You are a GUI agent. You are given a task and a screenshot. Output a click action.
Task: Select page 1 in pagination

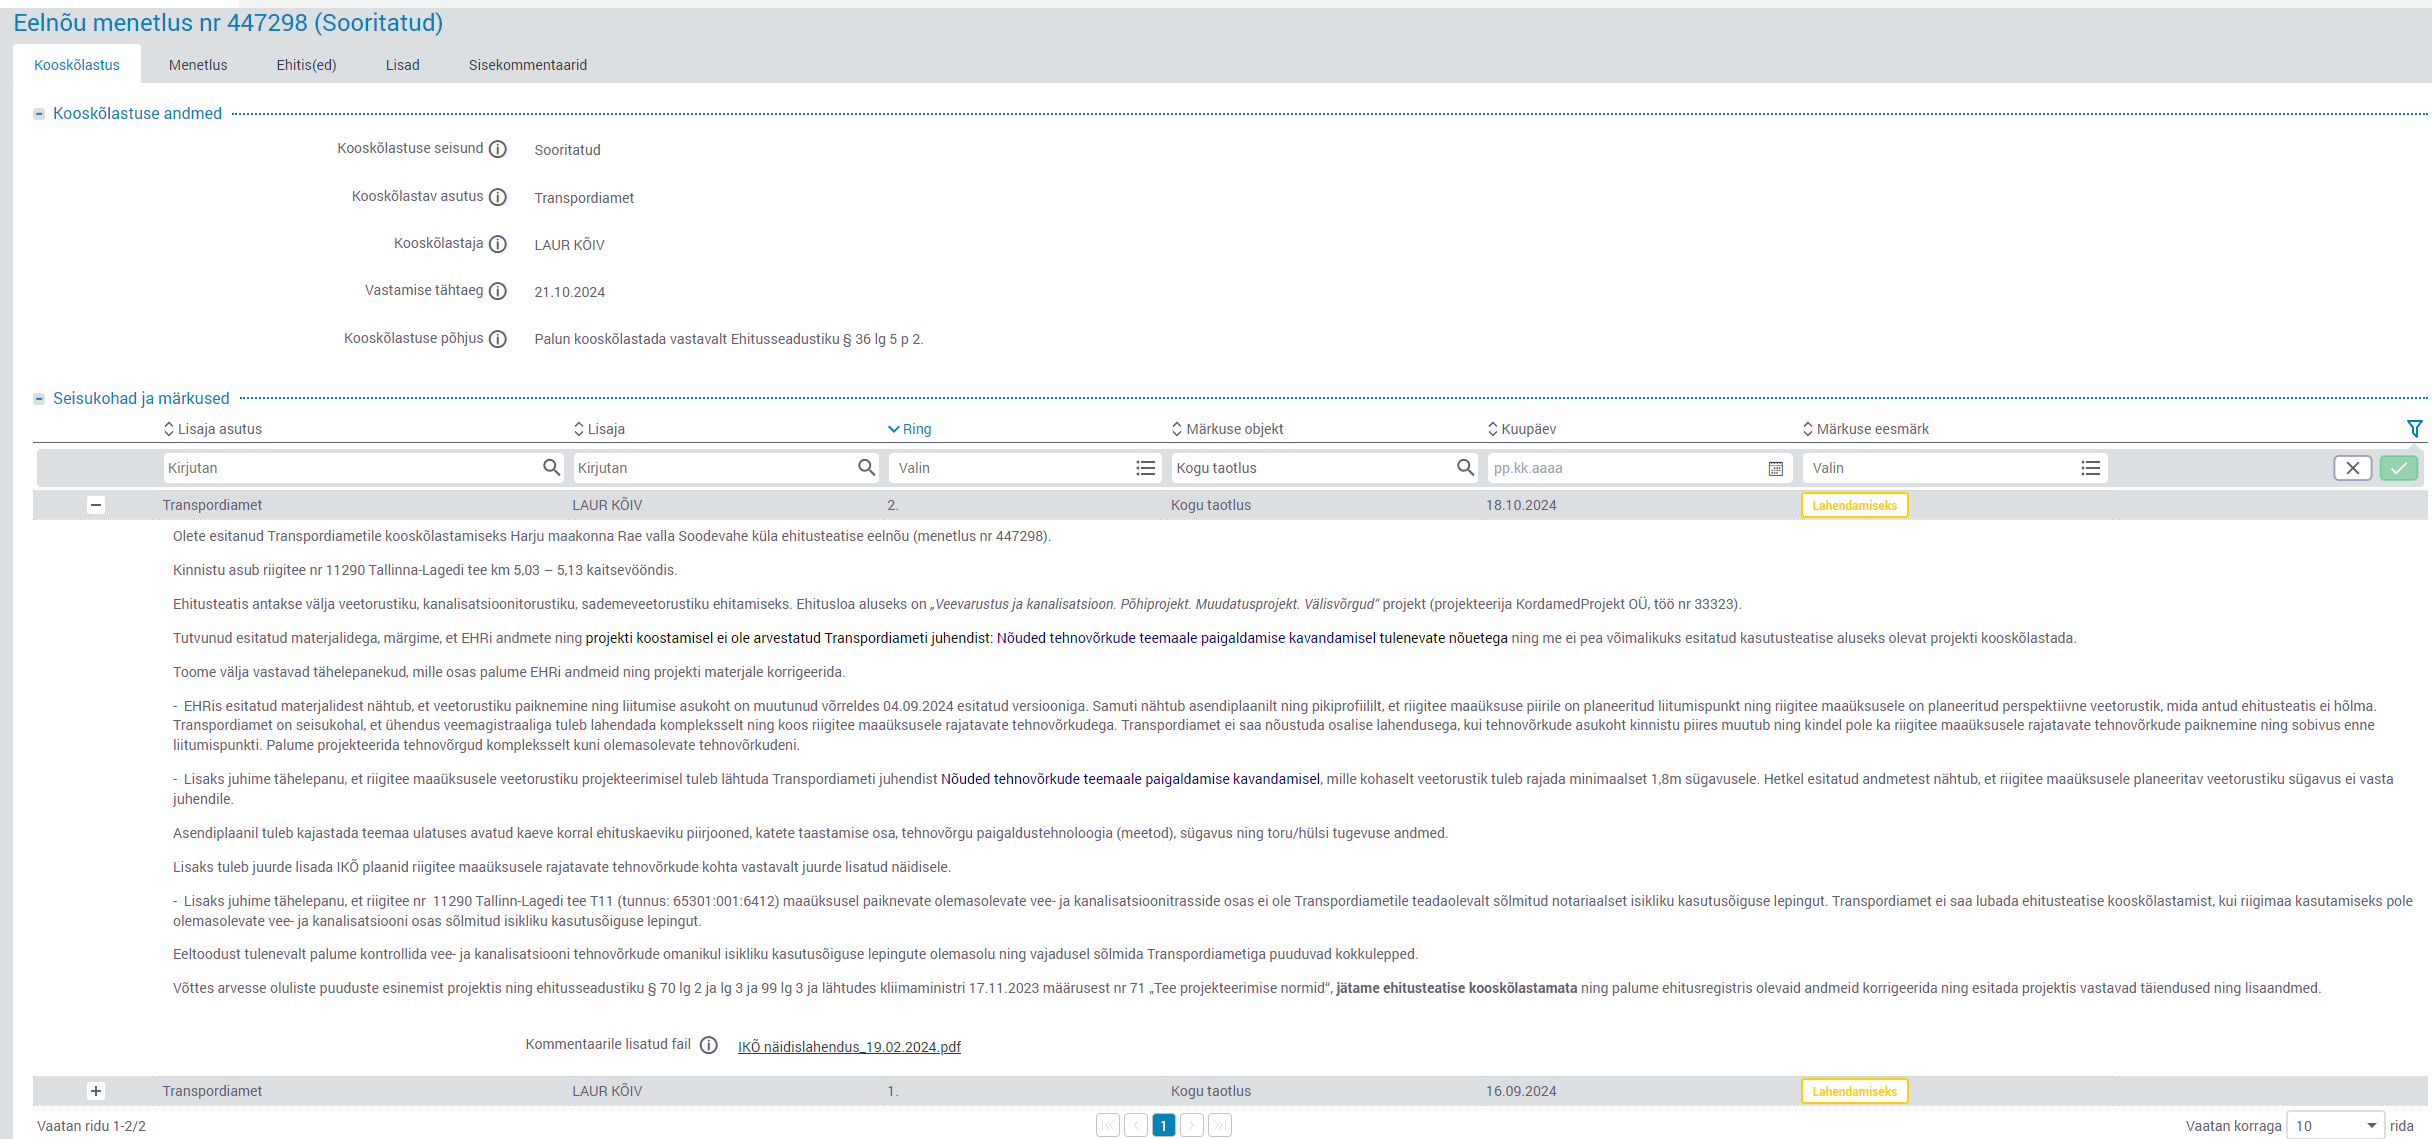[x=1164, y=1125]
